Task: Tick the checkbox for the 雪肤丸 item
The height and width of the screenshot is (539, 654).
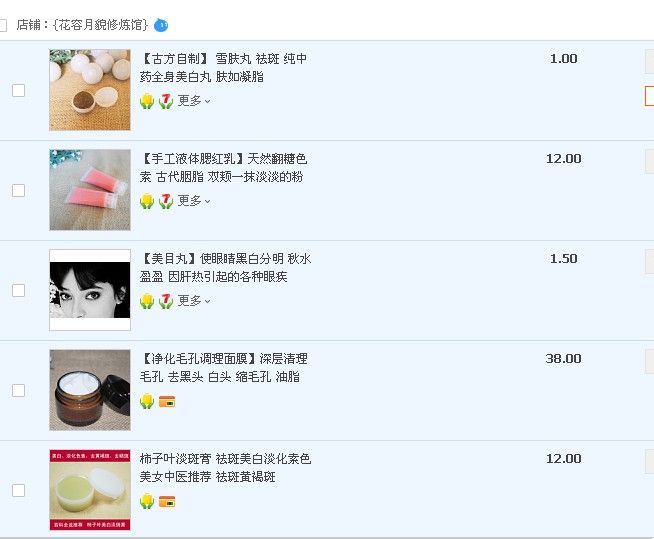Action: (x=18, y=90)
